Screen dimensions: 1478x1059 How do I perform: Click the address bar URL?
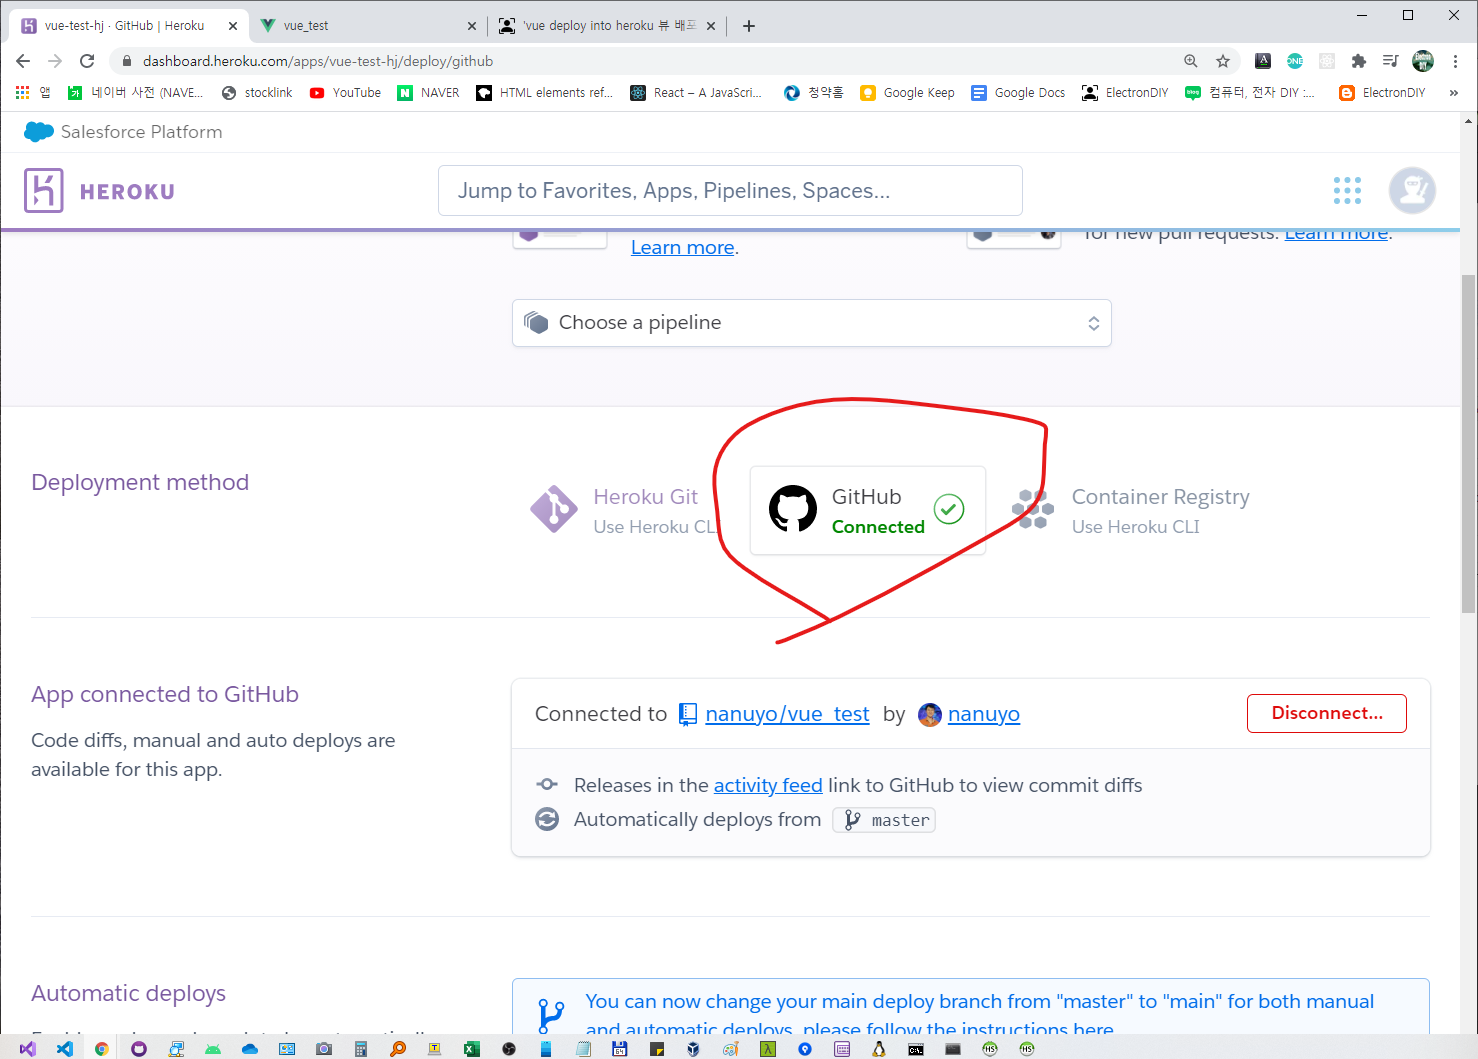click(318, 61)
